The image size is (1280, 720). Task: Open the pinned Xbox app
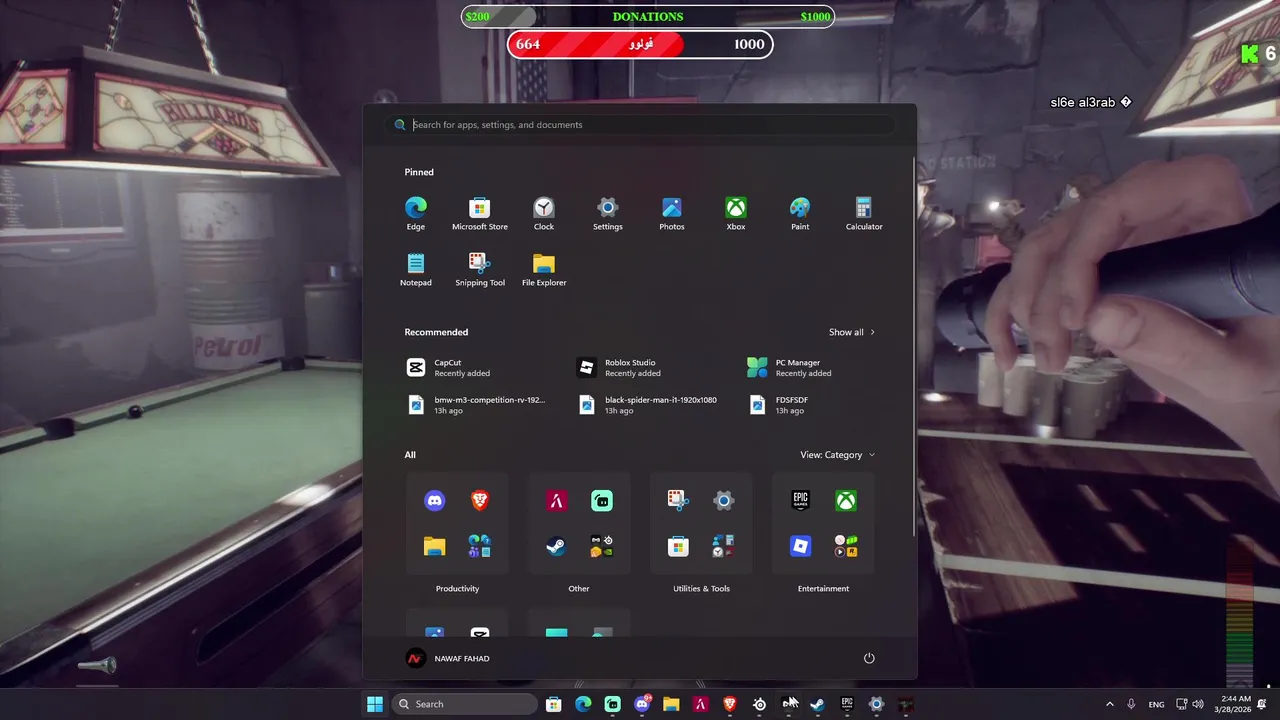click(736, 214)
